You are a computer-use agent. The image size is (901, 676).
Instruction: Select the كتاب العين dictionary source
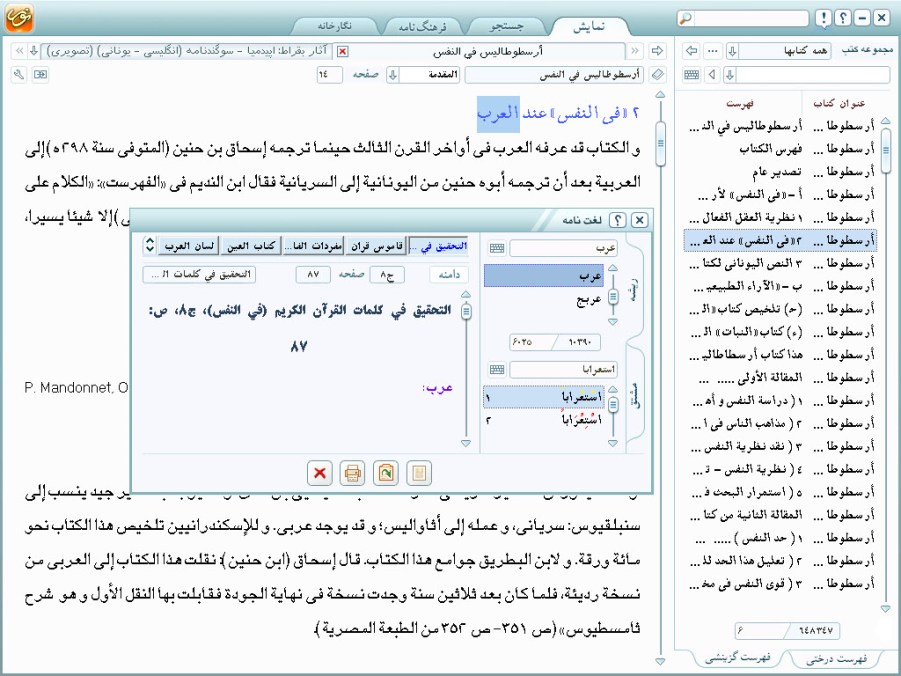[x=251, y=246]
